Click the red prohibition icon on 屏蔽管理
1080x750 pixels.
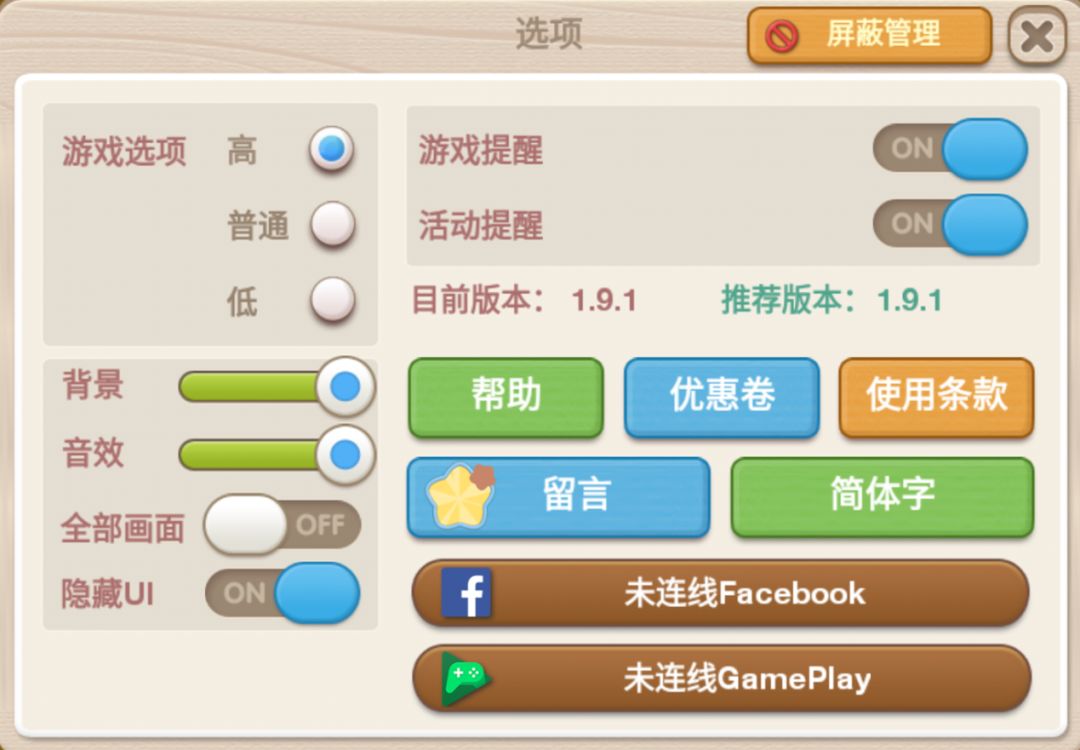[x=782, y=35]
